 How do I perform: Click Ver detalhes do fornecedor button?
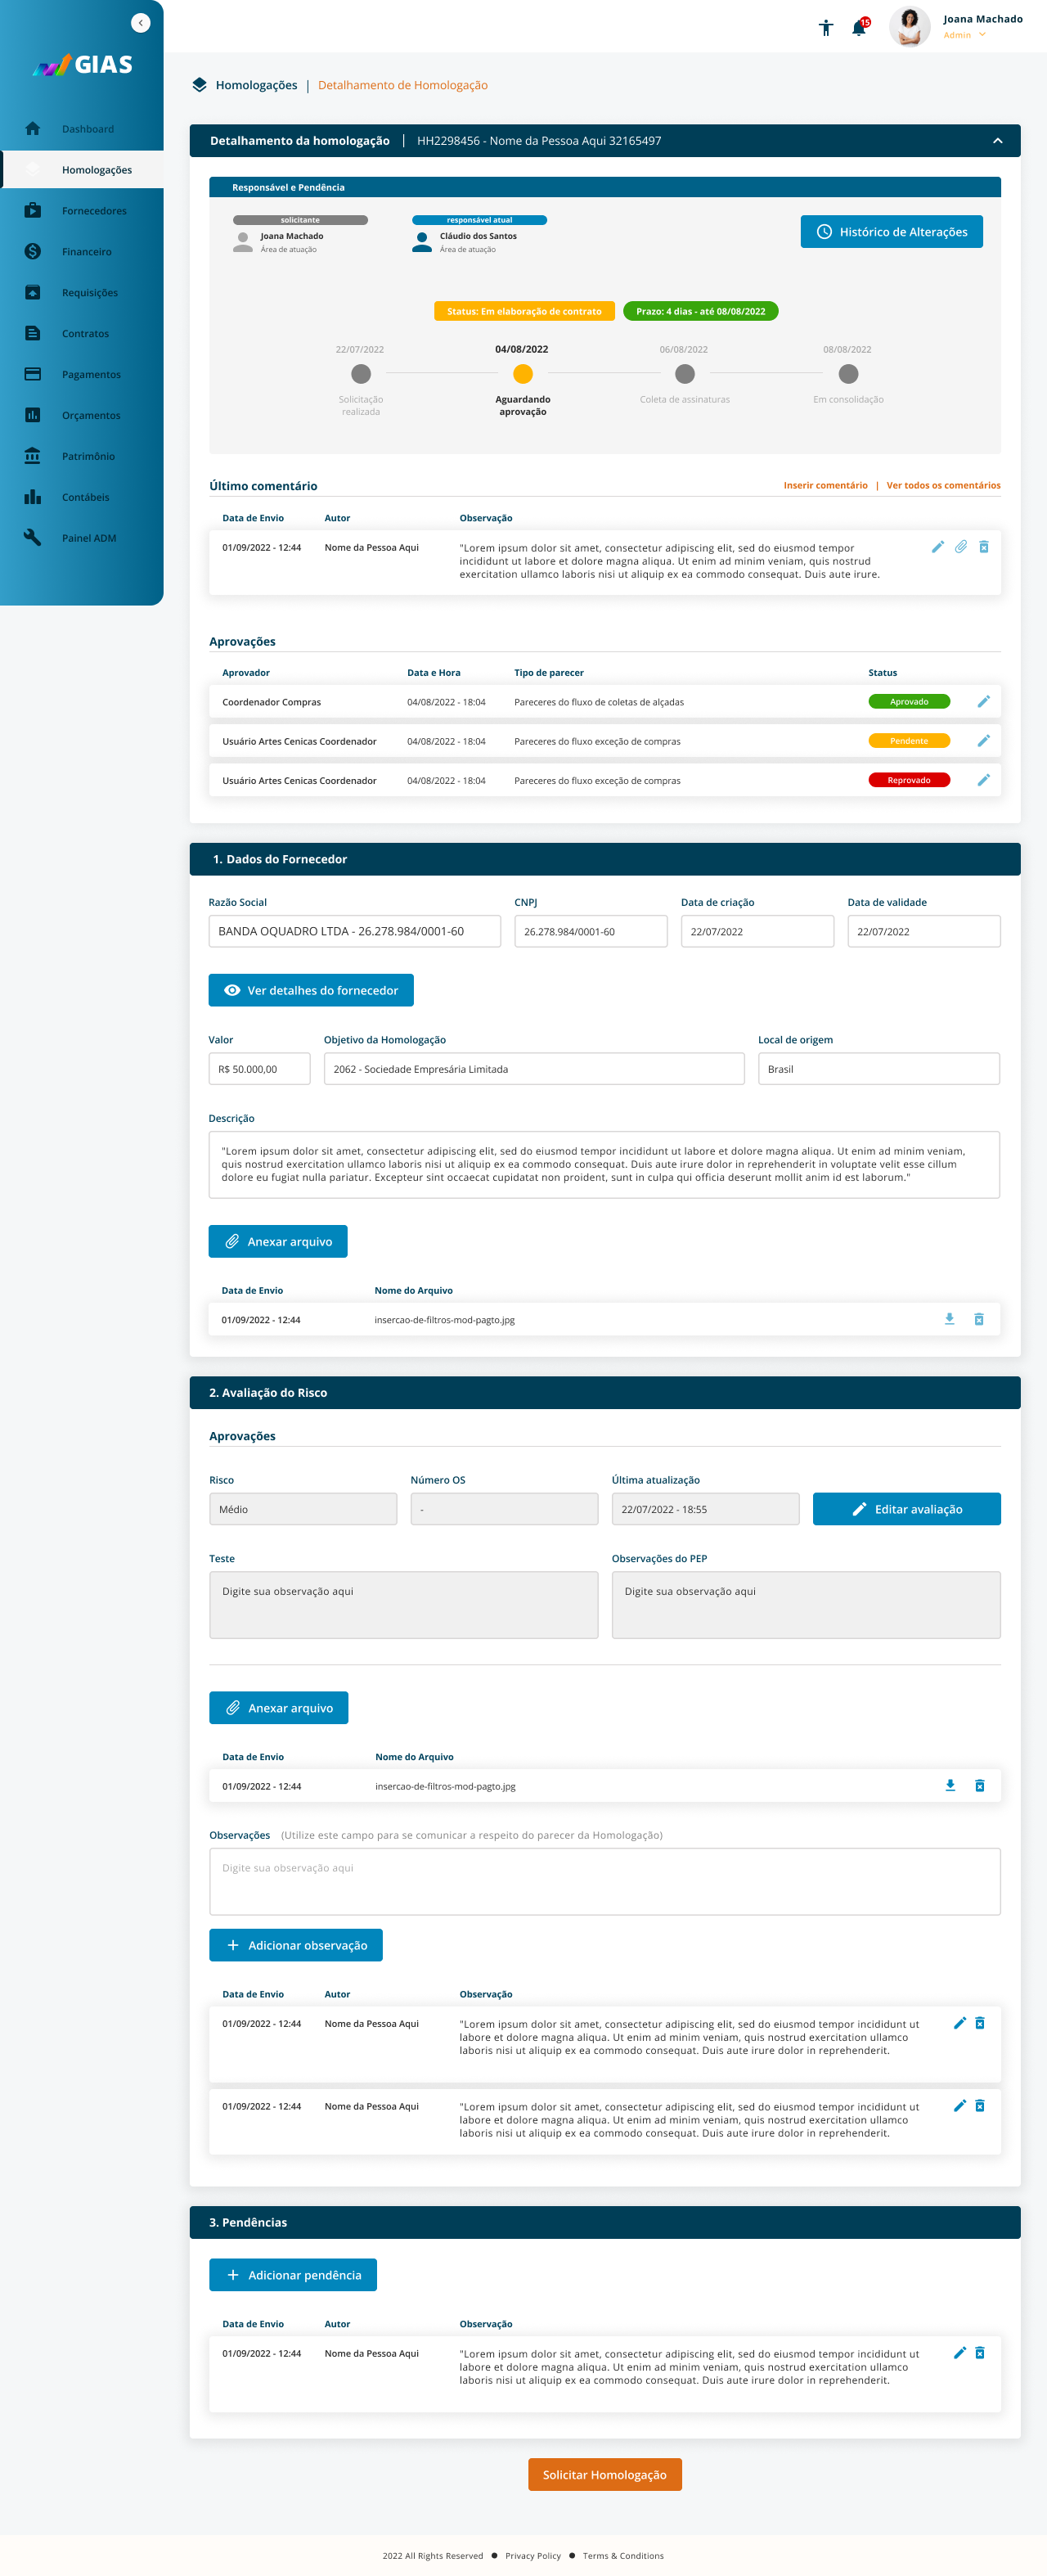pos(311,990)
